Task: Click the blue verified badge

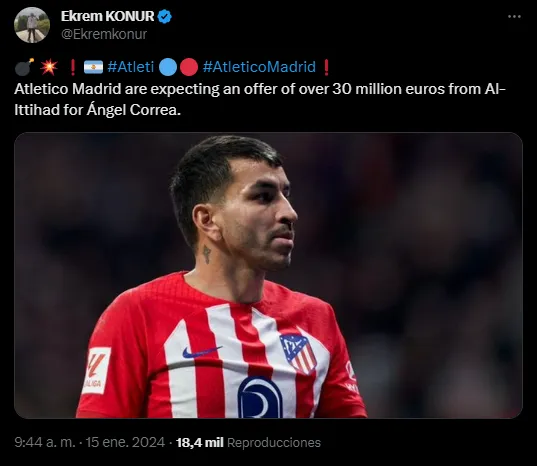Action: click(x=165, y=16)
